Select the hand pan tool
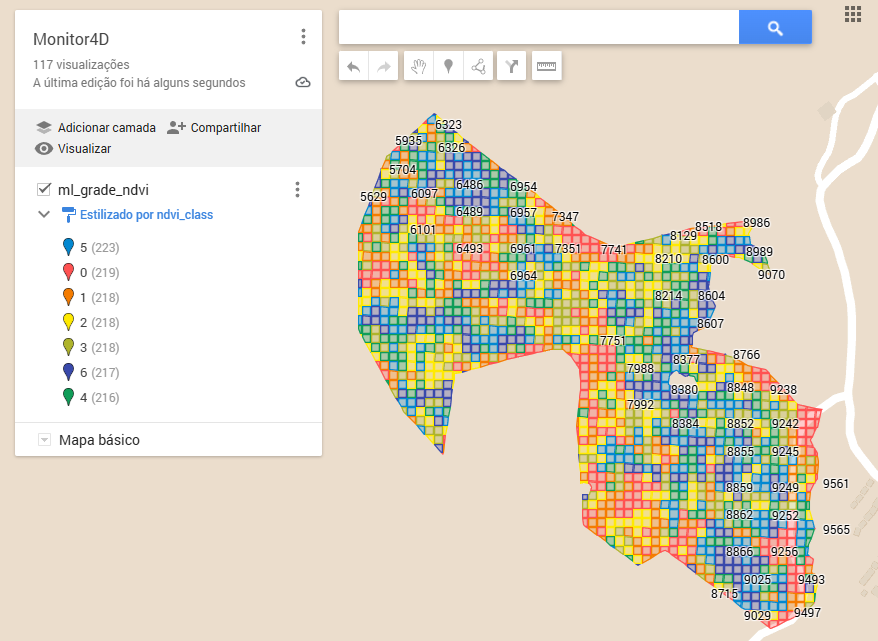Viewport: 878px width, 641px height. point(419,67)
